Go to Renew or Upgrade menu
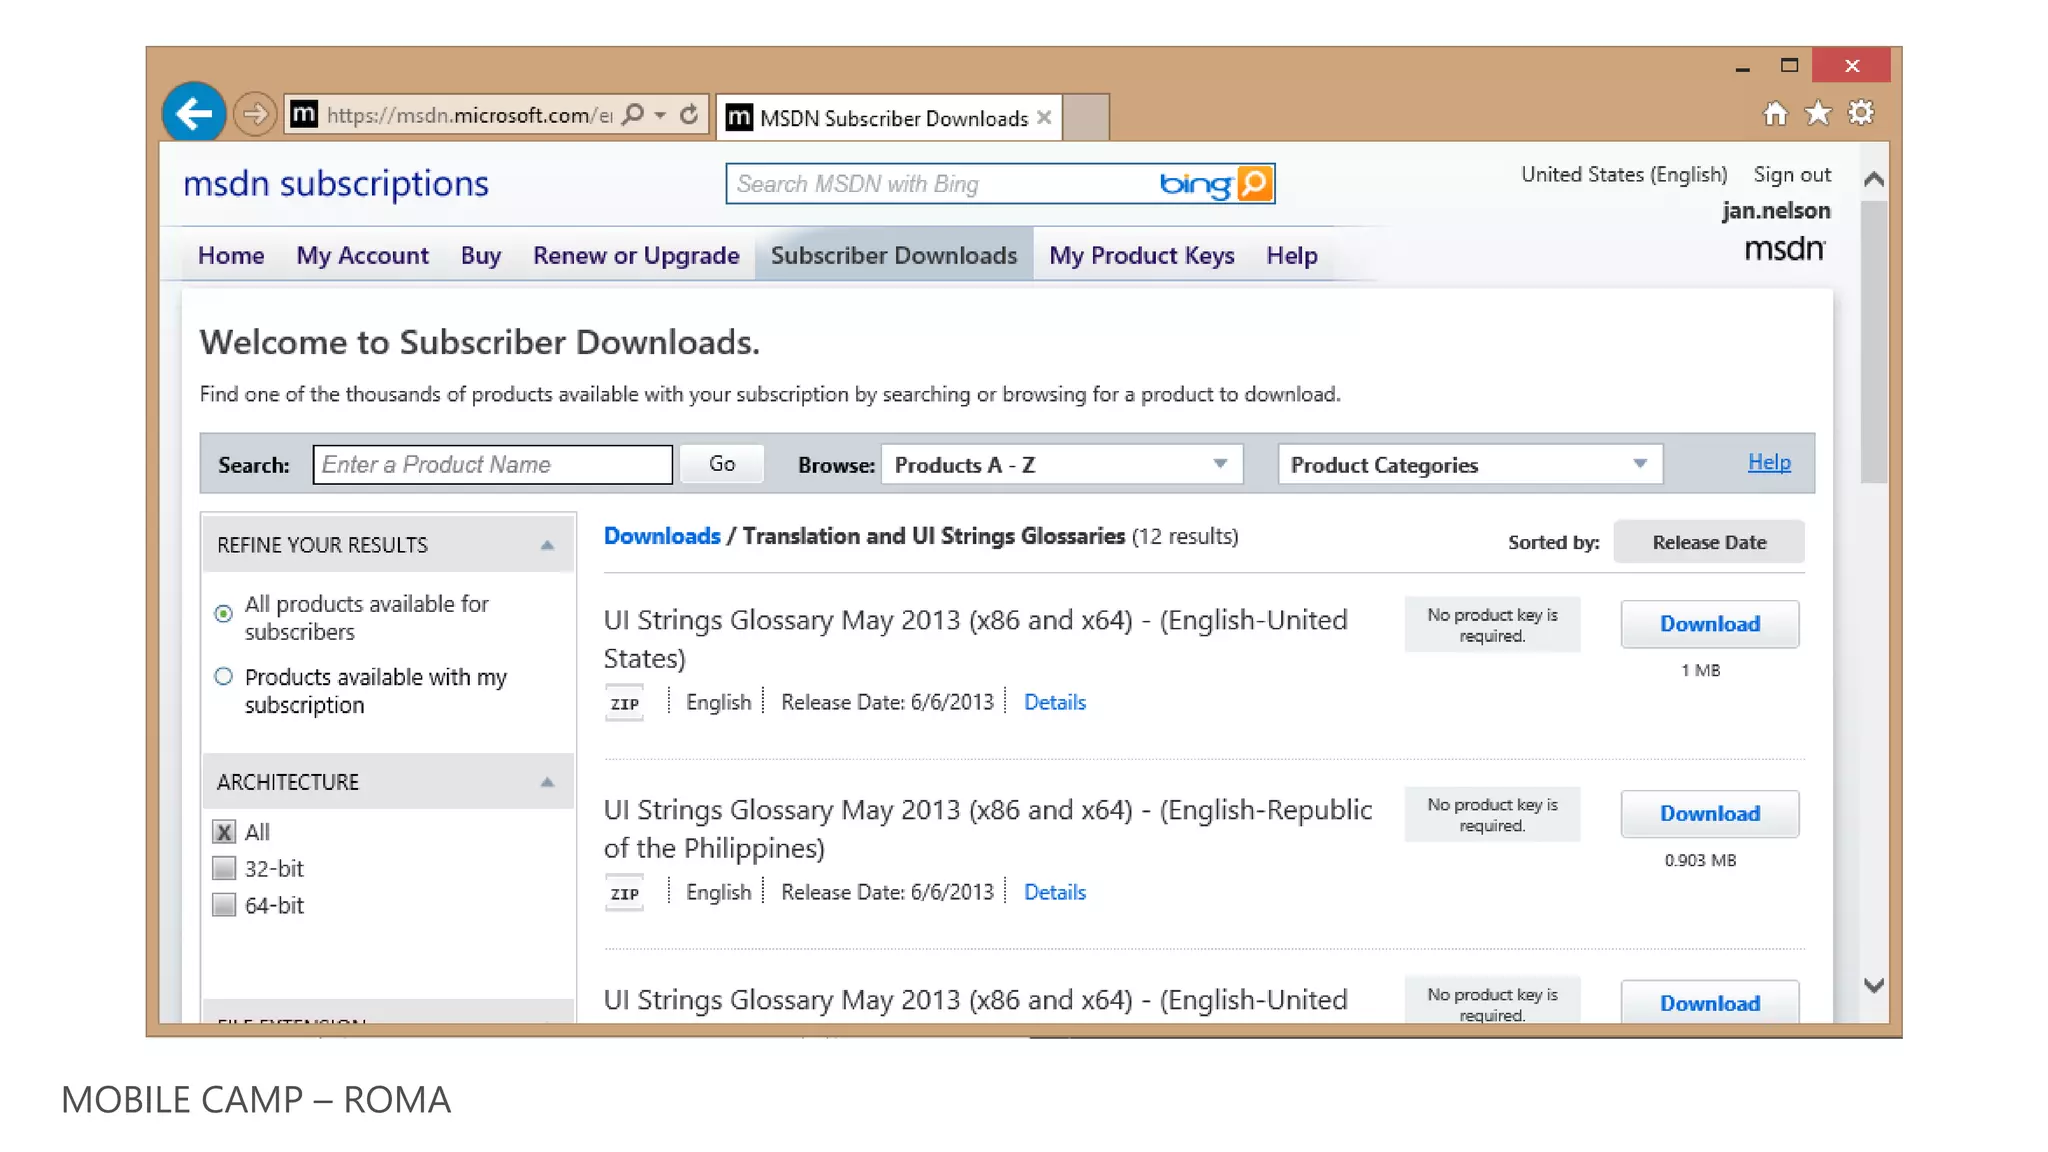Image resolution: width=2048 pixels, height=1152 pixels. tap(636, 256)
